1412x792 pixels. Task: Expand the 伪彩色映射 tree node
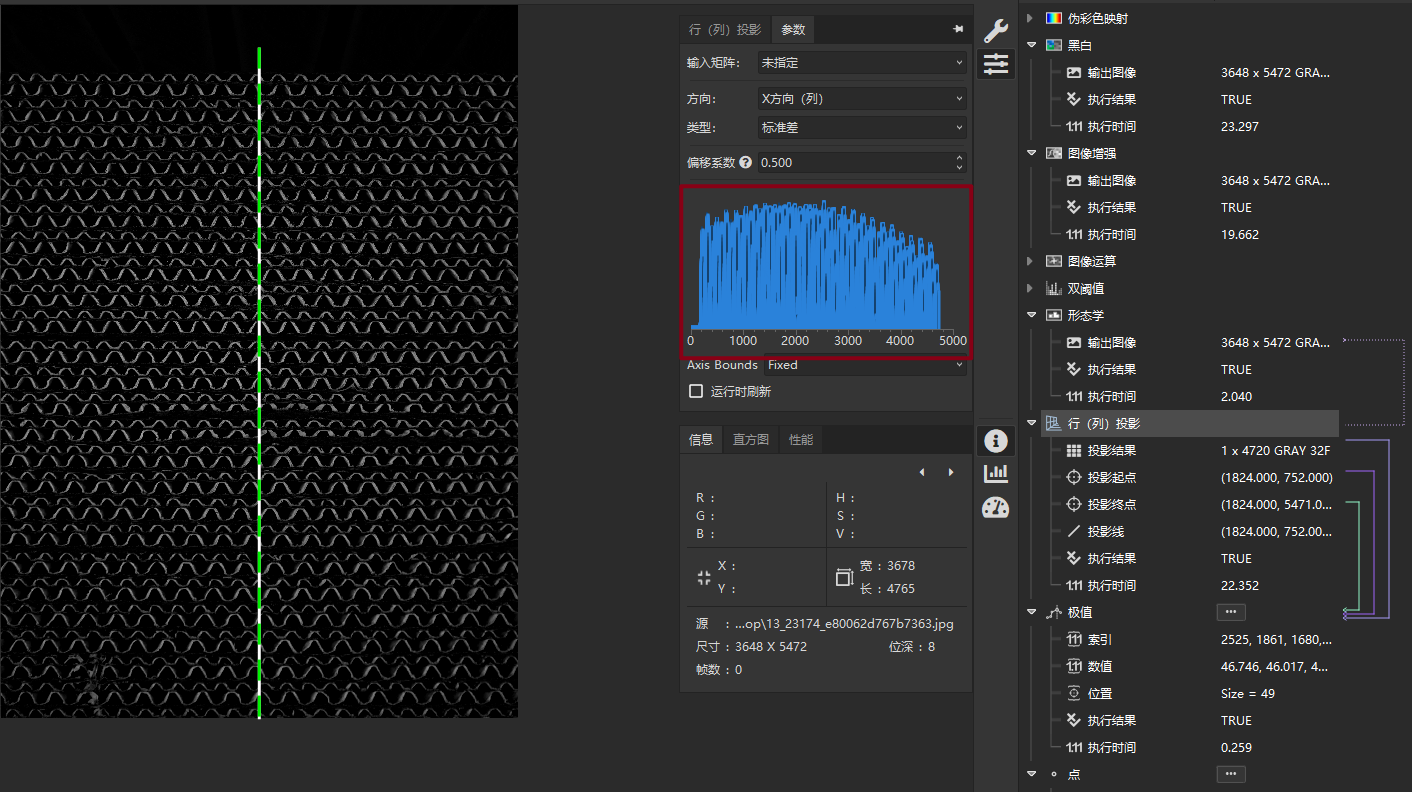(1031, 18)
